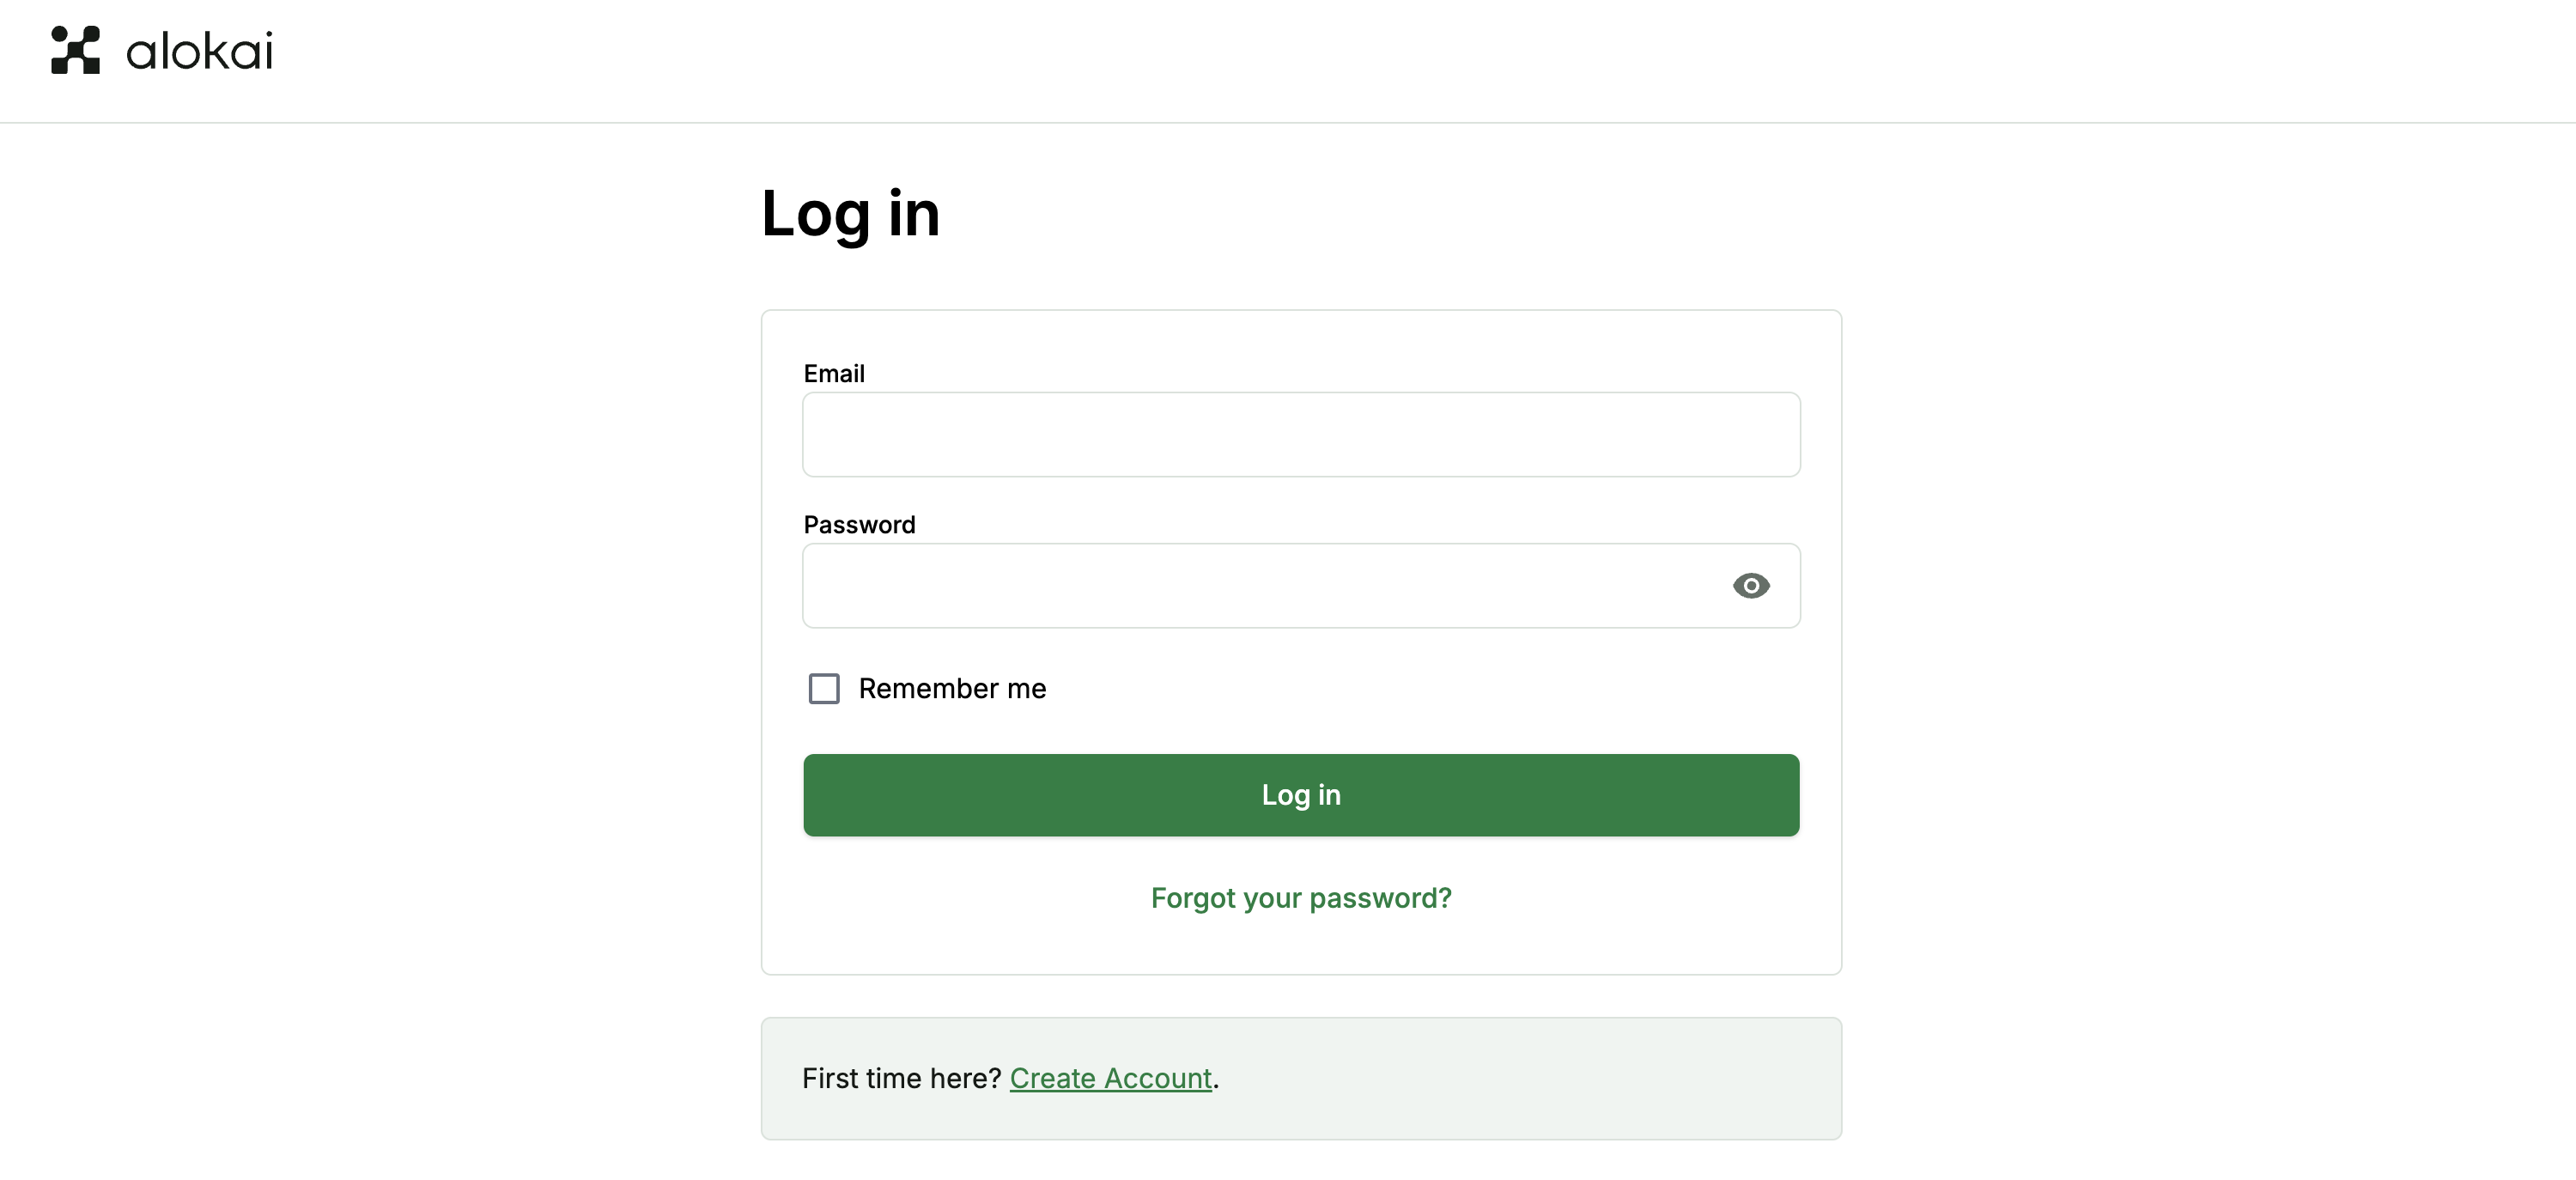2576x1180 pixels.
Task: Click Forgot your password text
Action: tap(1300, 898)
